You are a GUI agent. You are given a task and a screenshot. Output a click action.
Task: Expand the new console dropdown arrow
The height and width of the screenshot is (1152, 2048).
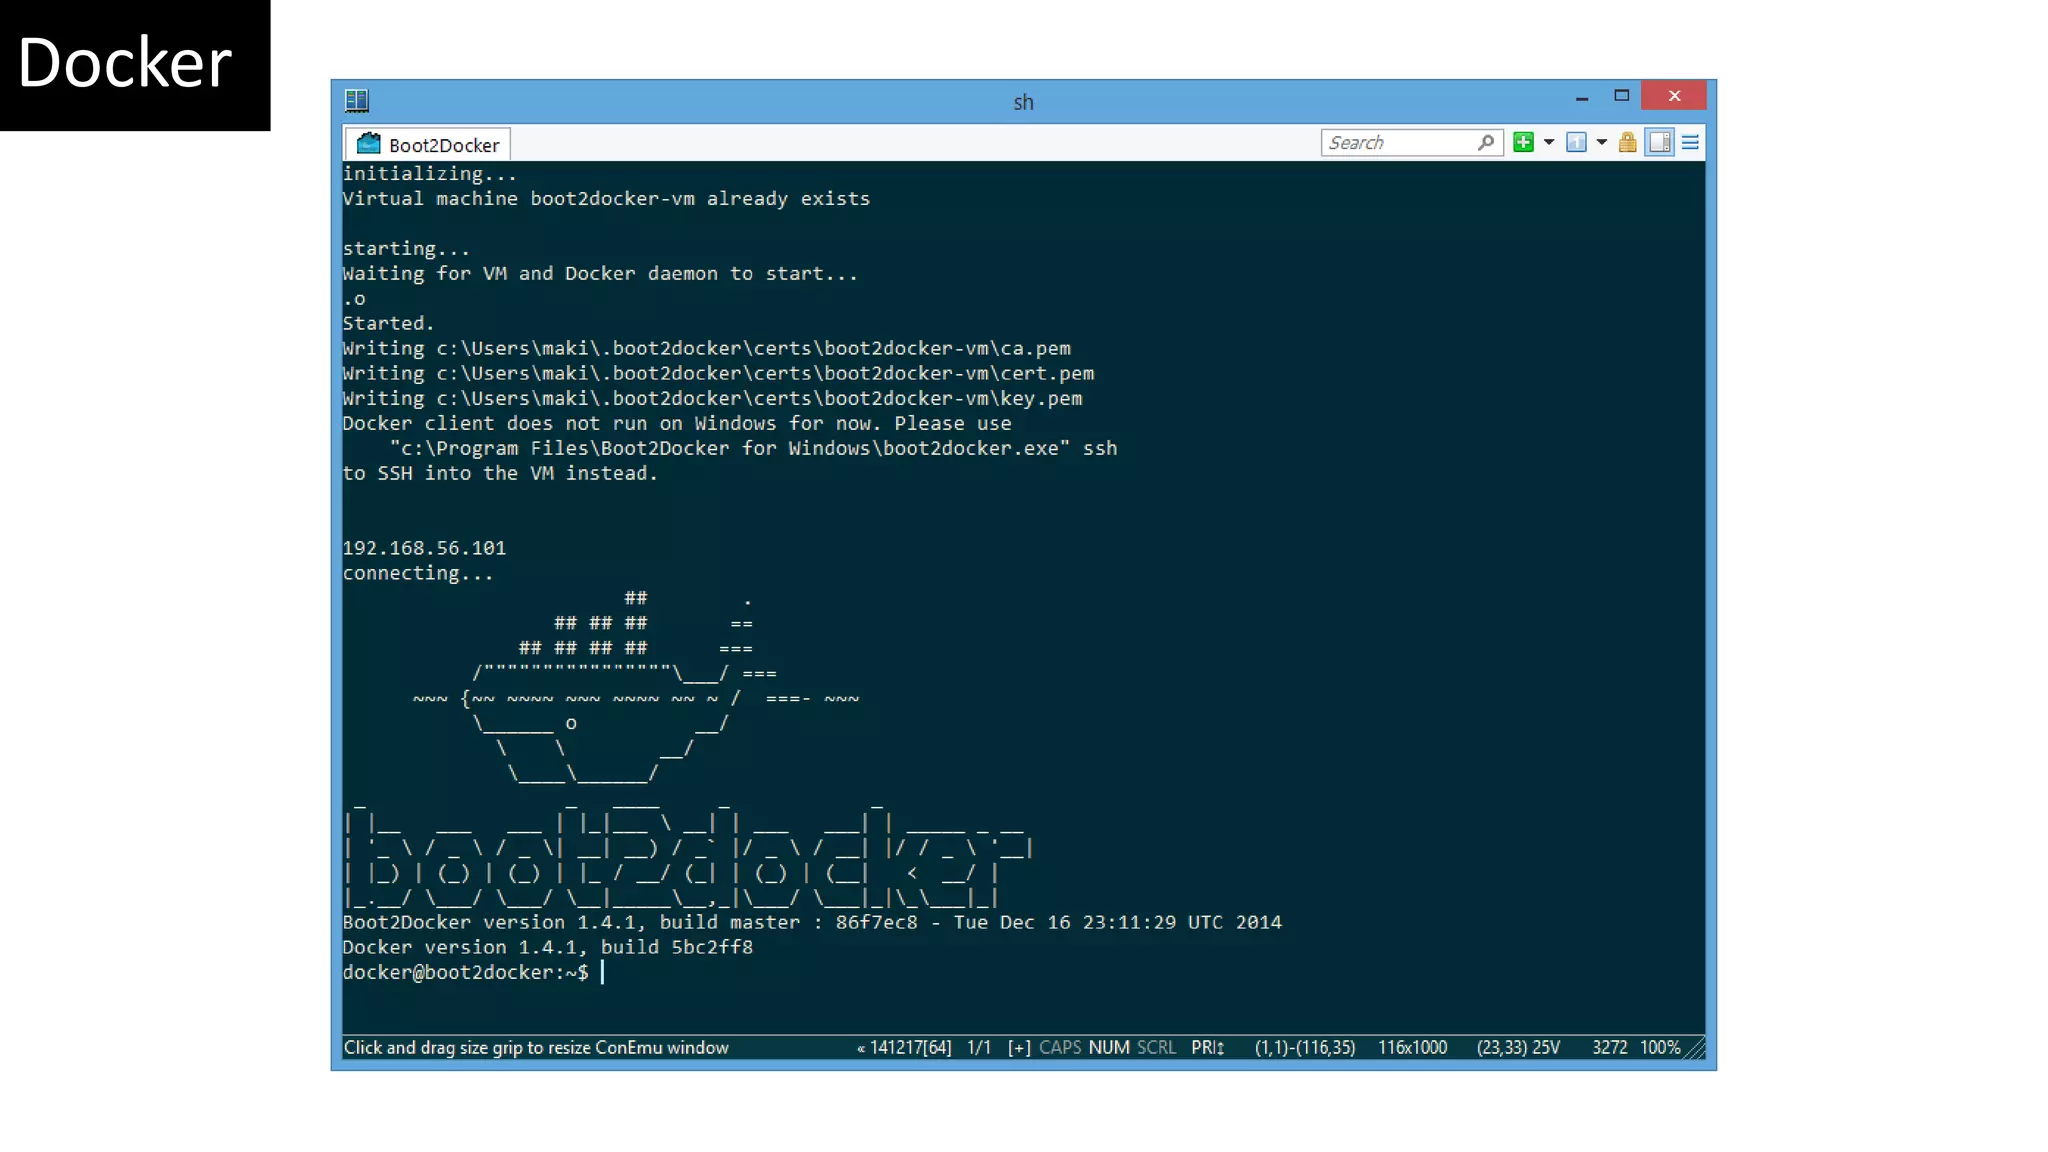coord(1549,142)
